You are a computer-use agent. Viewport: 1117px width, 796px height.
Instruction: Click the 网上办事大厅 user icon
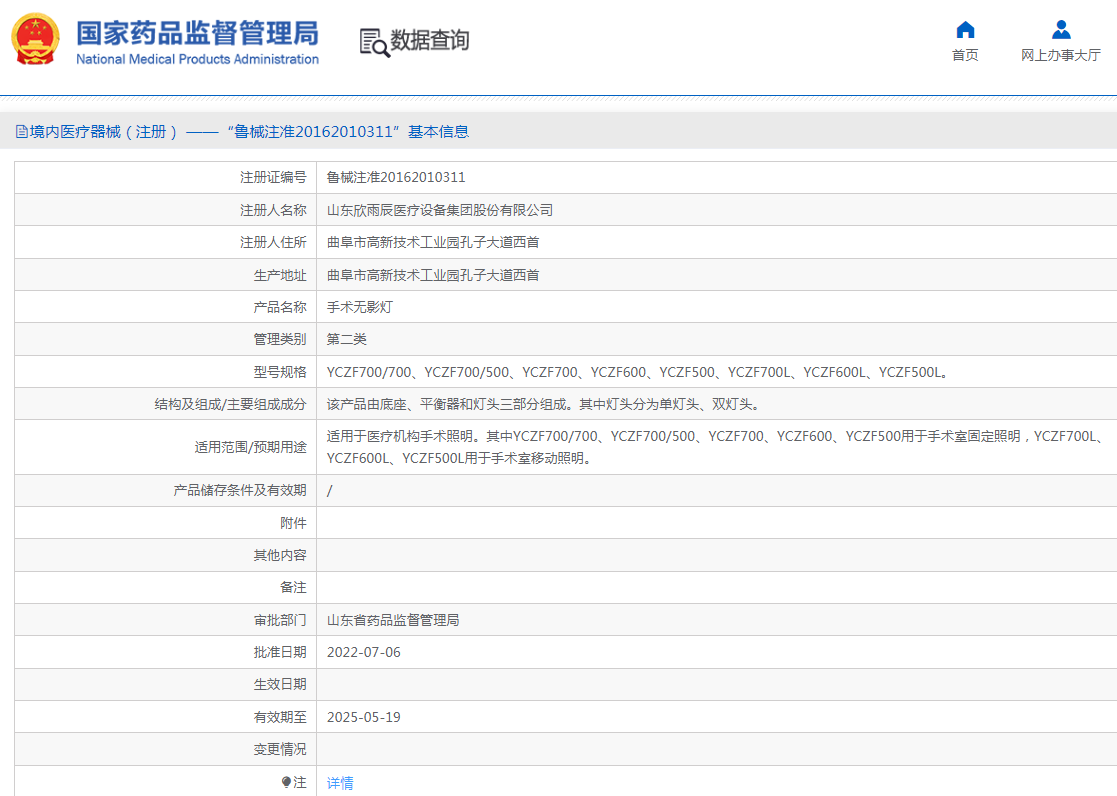[x=1061, y=30]
